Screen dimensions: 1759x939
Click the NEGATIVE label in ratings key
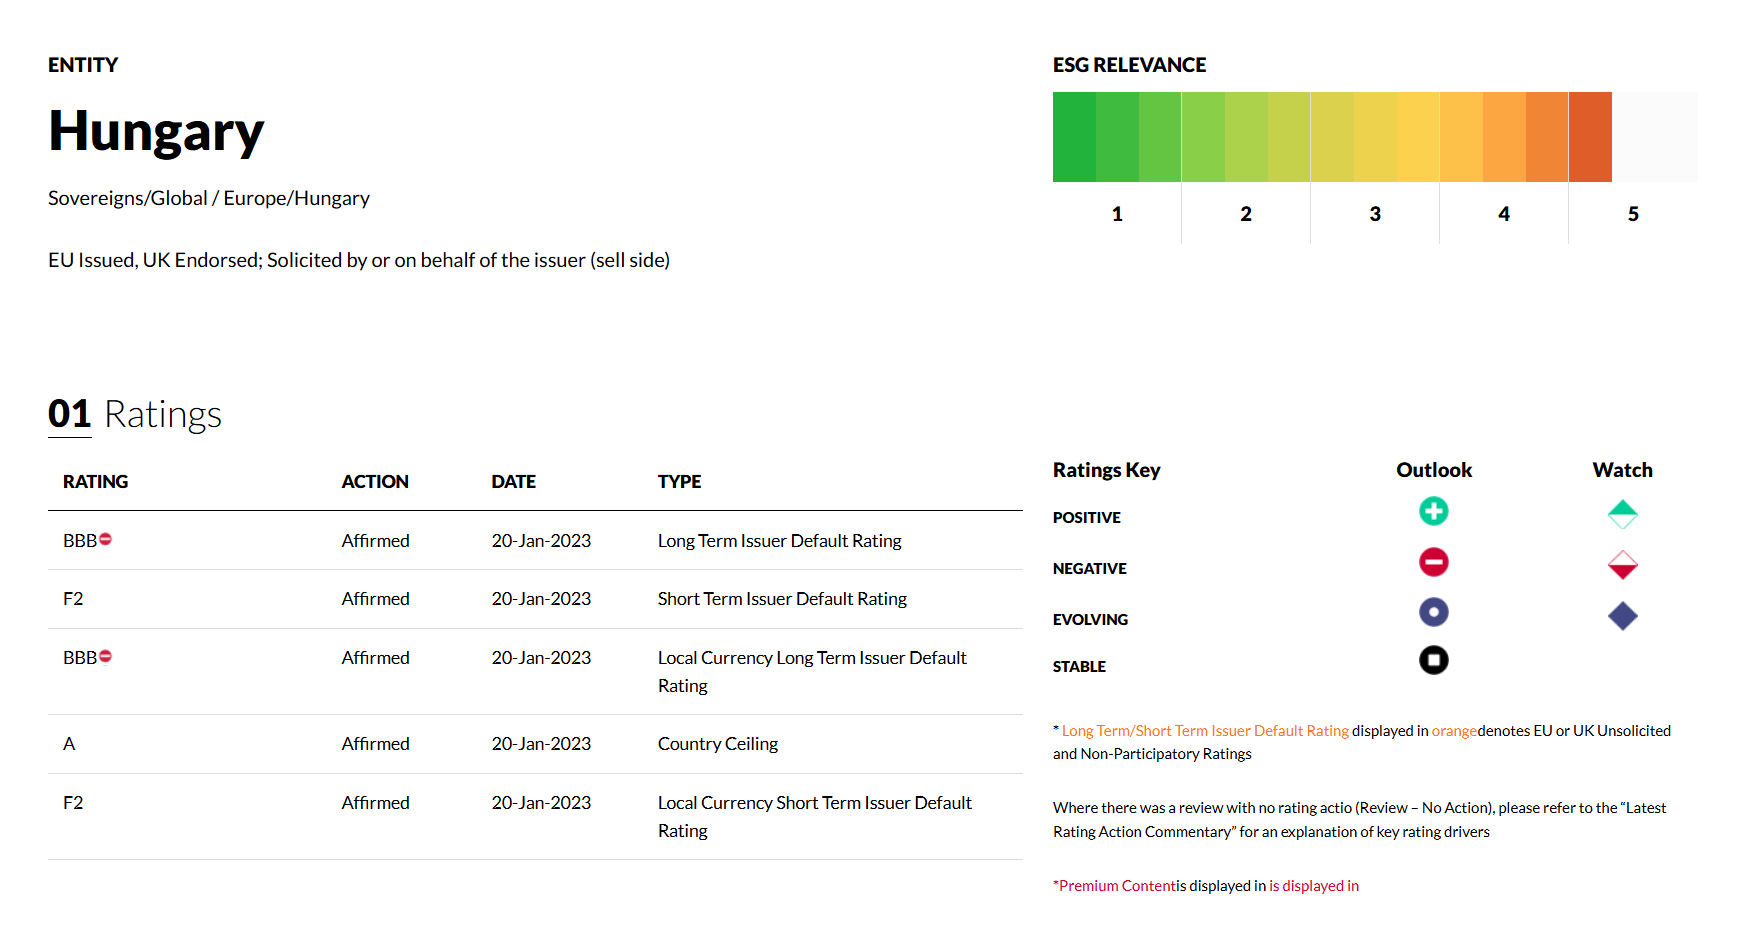tap(1089, 569)
